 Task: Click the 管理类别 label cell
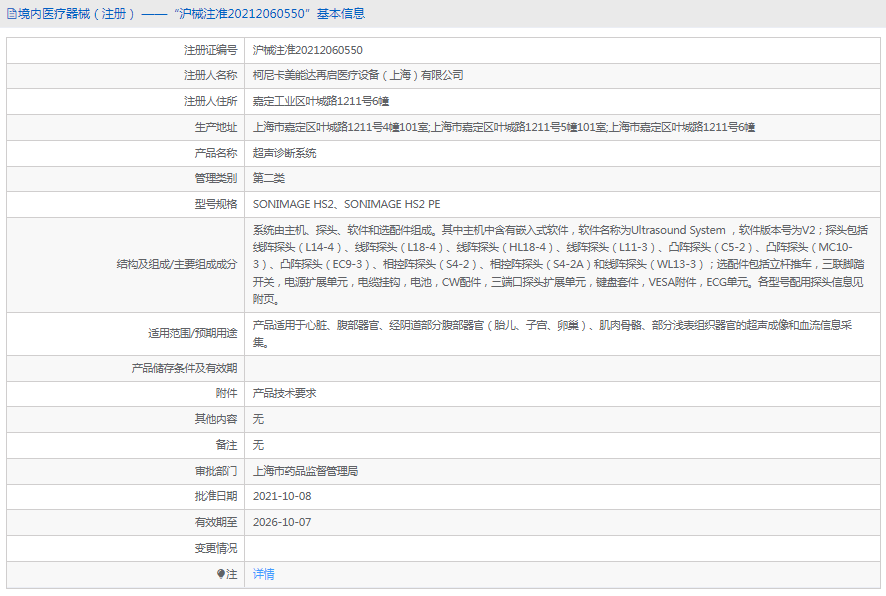coord(125,179)
